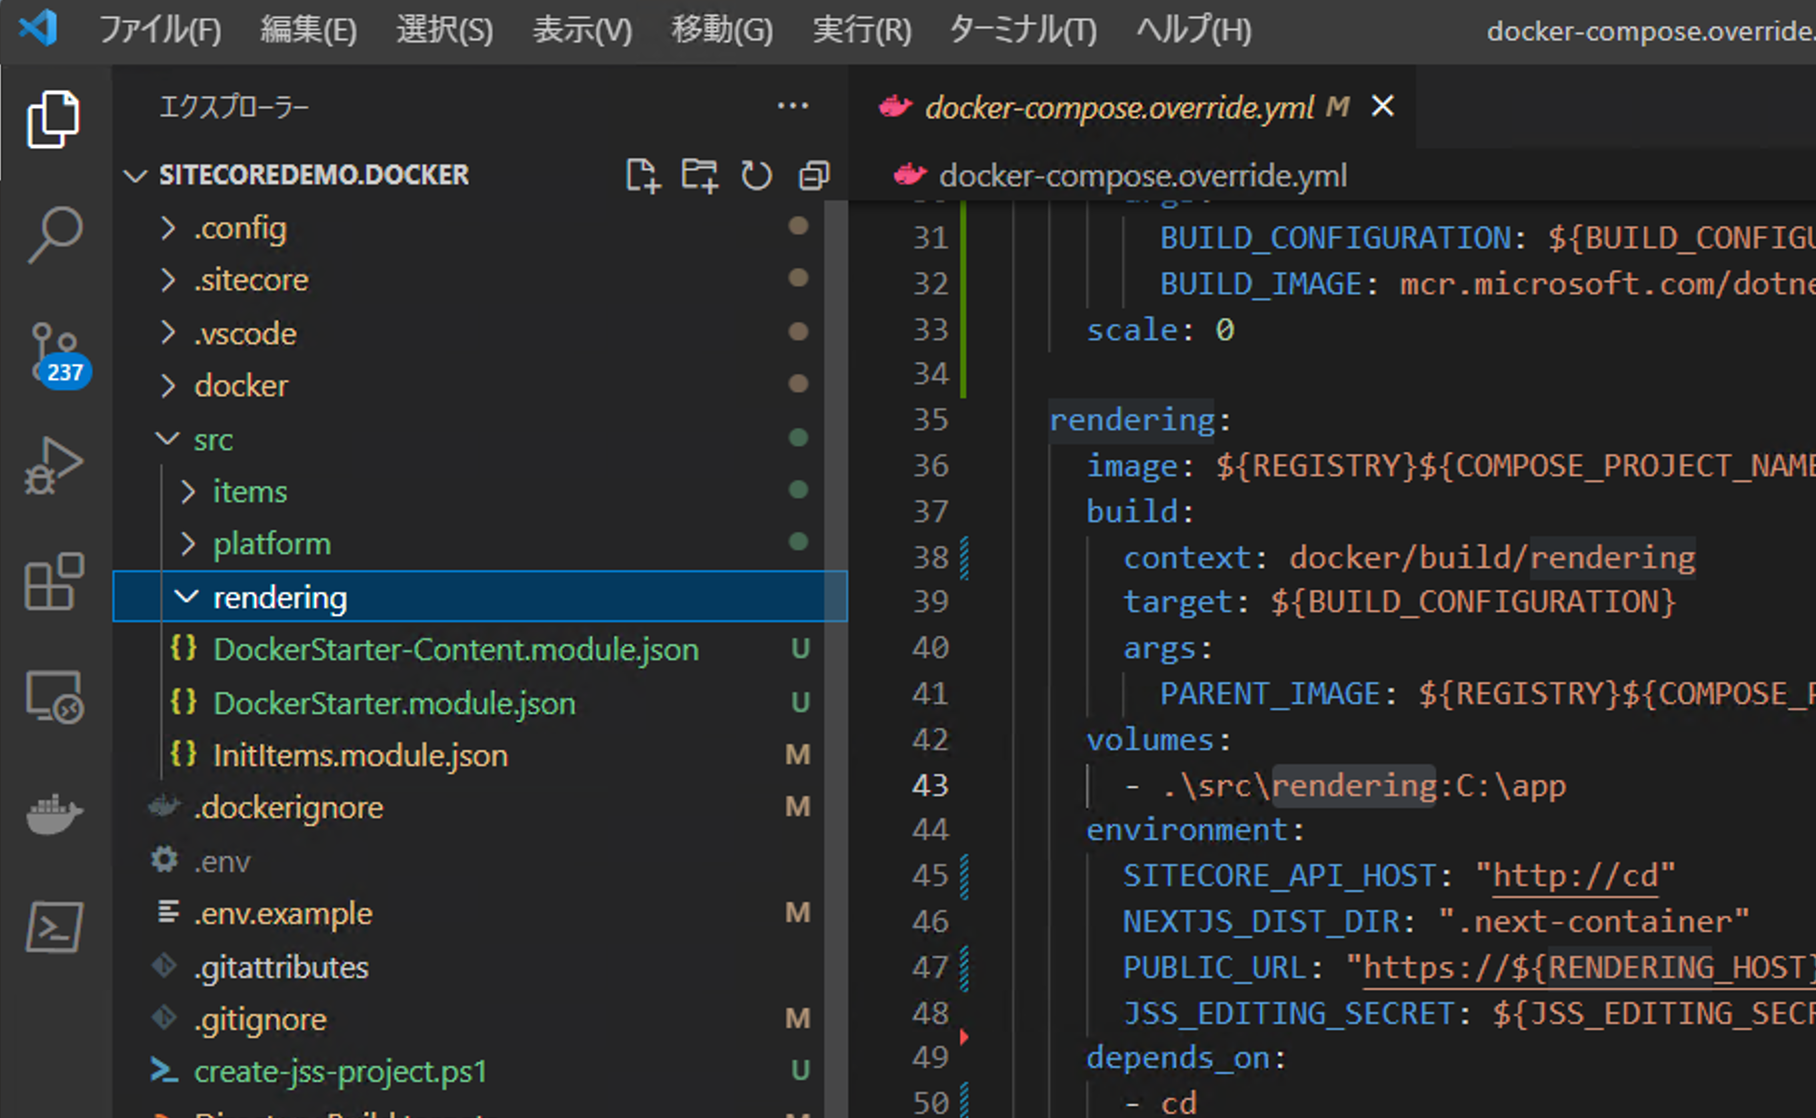Open the ヘルプ(H) menu
The height and width of the screenshot is (1118, 1816).
pos(1194,30)
